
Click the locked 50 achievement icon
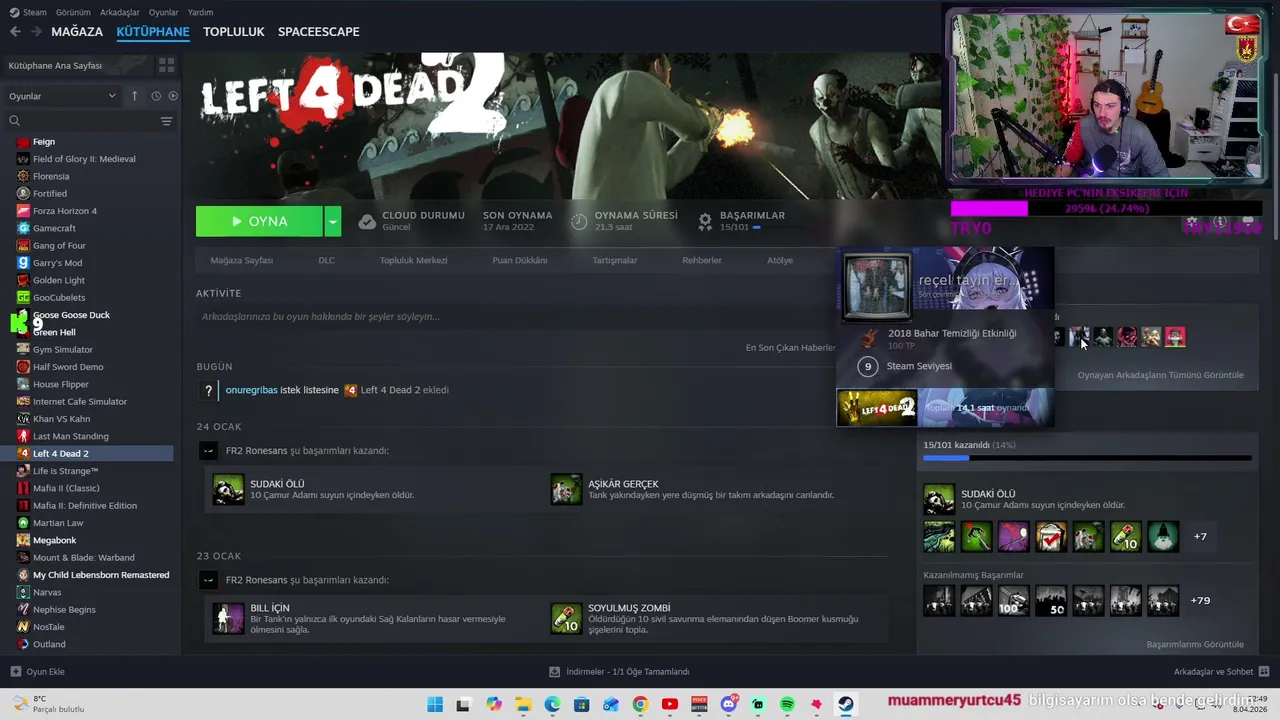1051,601
